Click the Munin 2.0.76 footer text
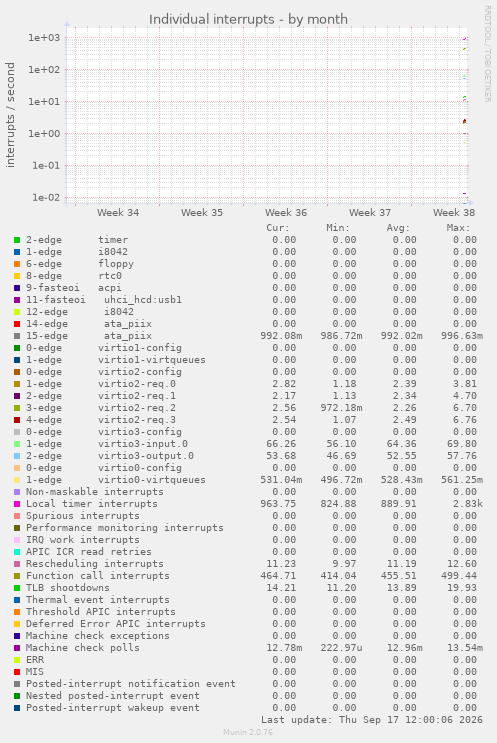The width and height of the screenshot is (497, 743). 248,732
